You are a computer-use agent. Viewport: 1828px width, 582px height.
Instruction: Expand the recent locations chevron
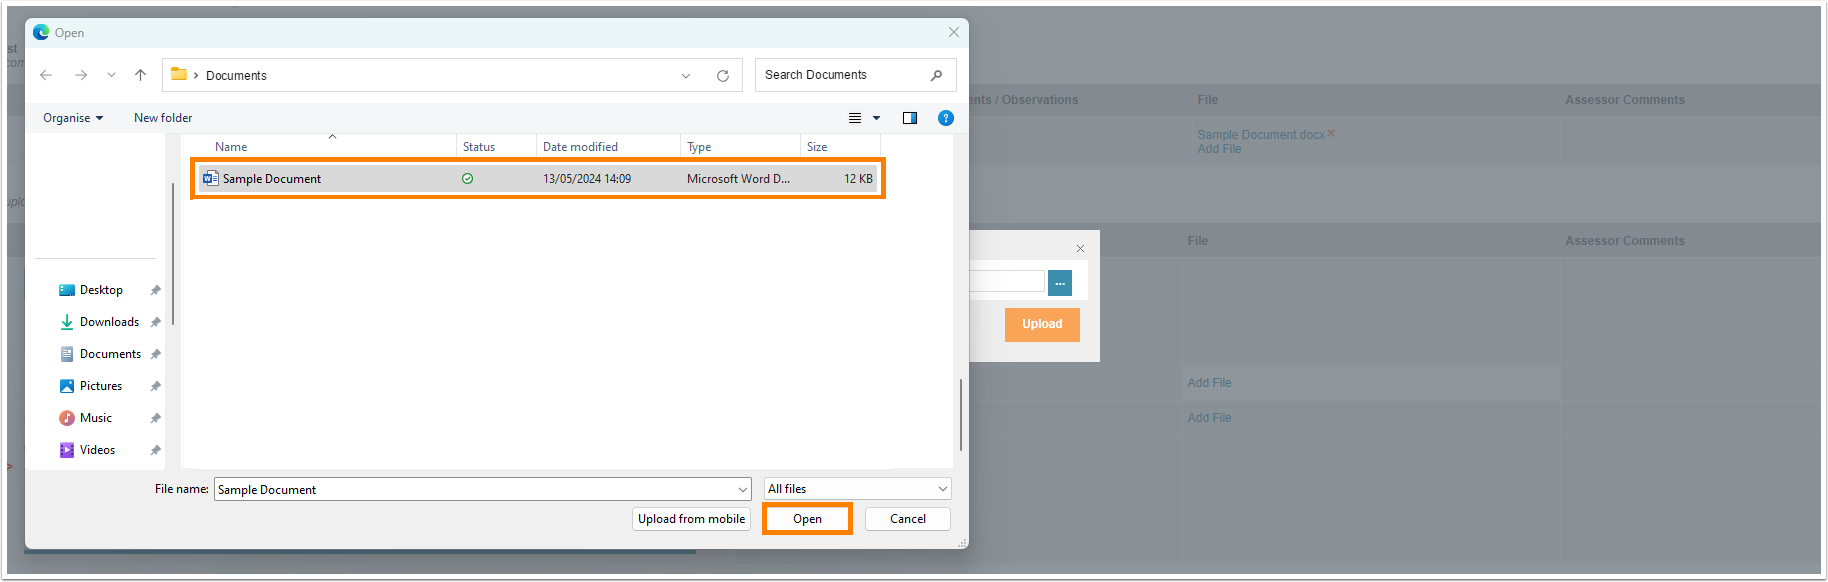111,75
